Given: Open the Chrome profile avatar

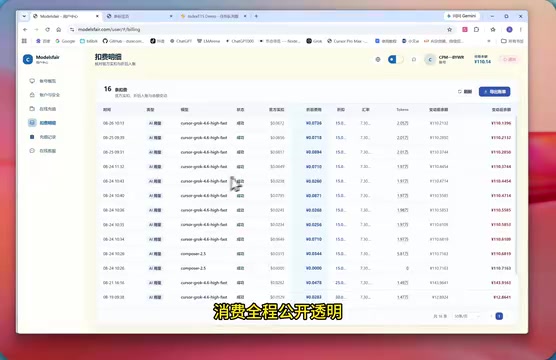Looking at the screenshot, I should [509, 29].
